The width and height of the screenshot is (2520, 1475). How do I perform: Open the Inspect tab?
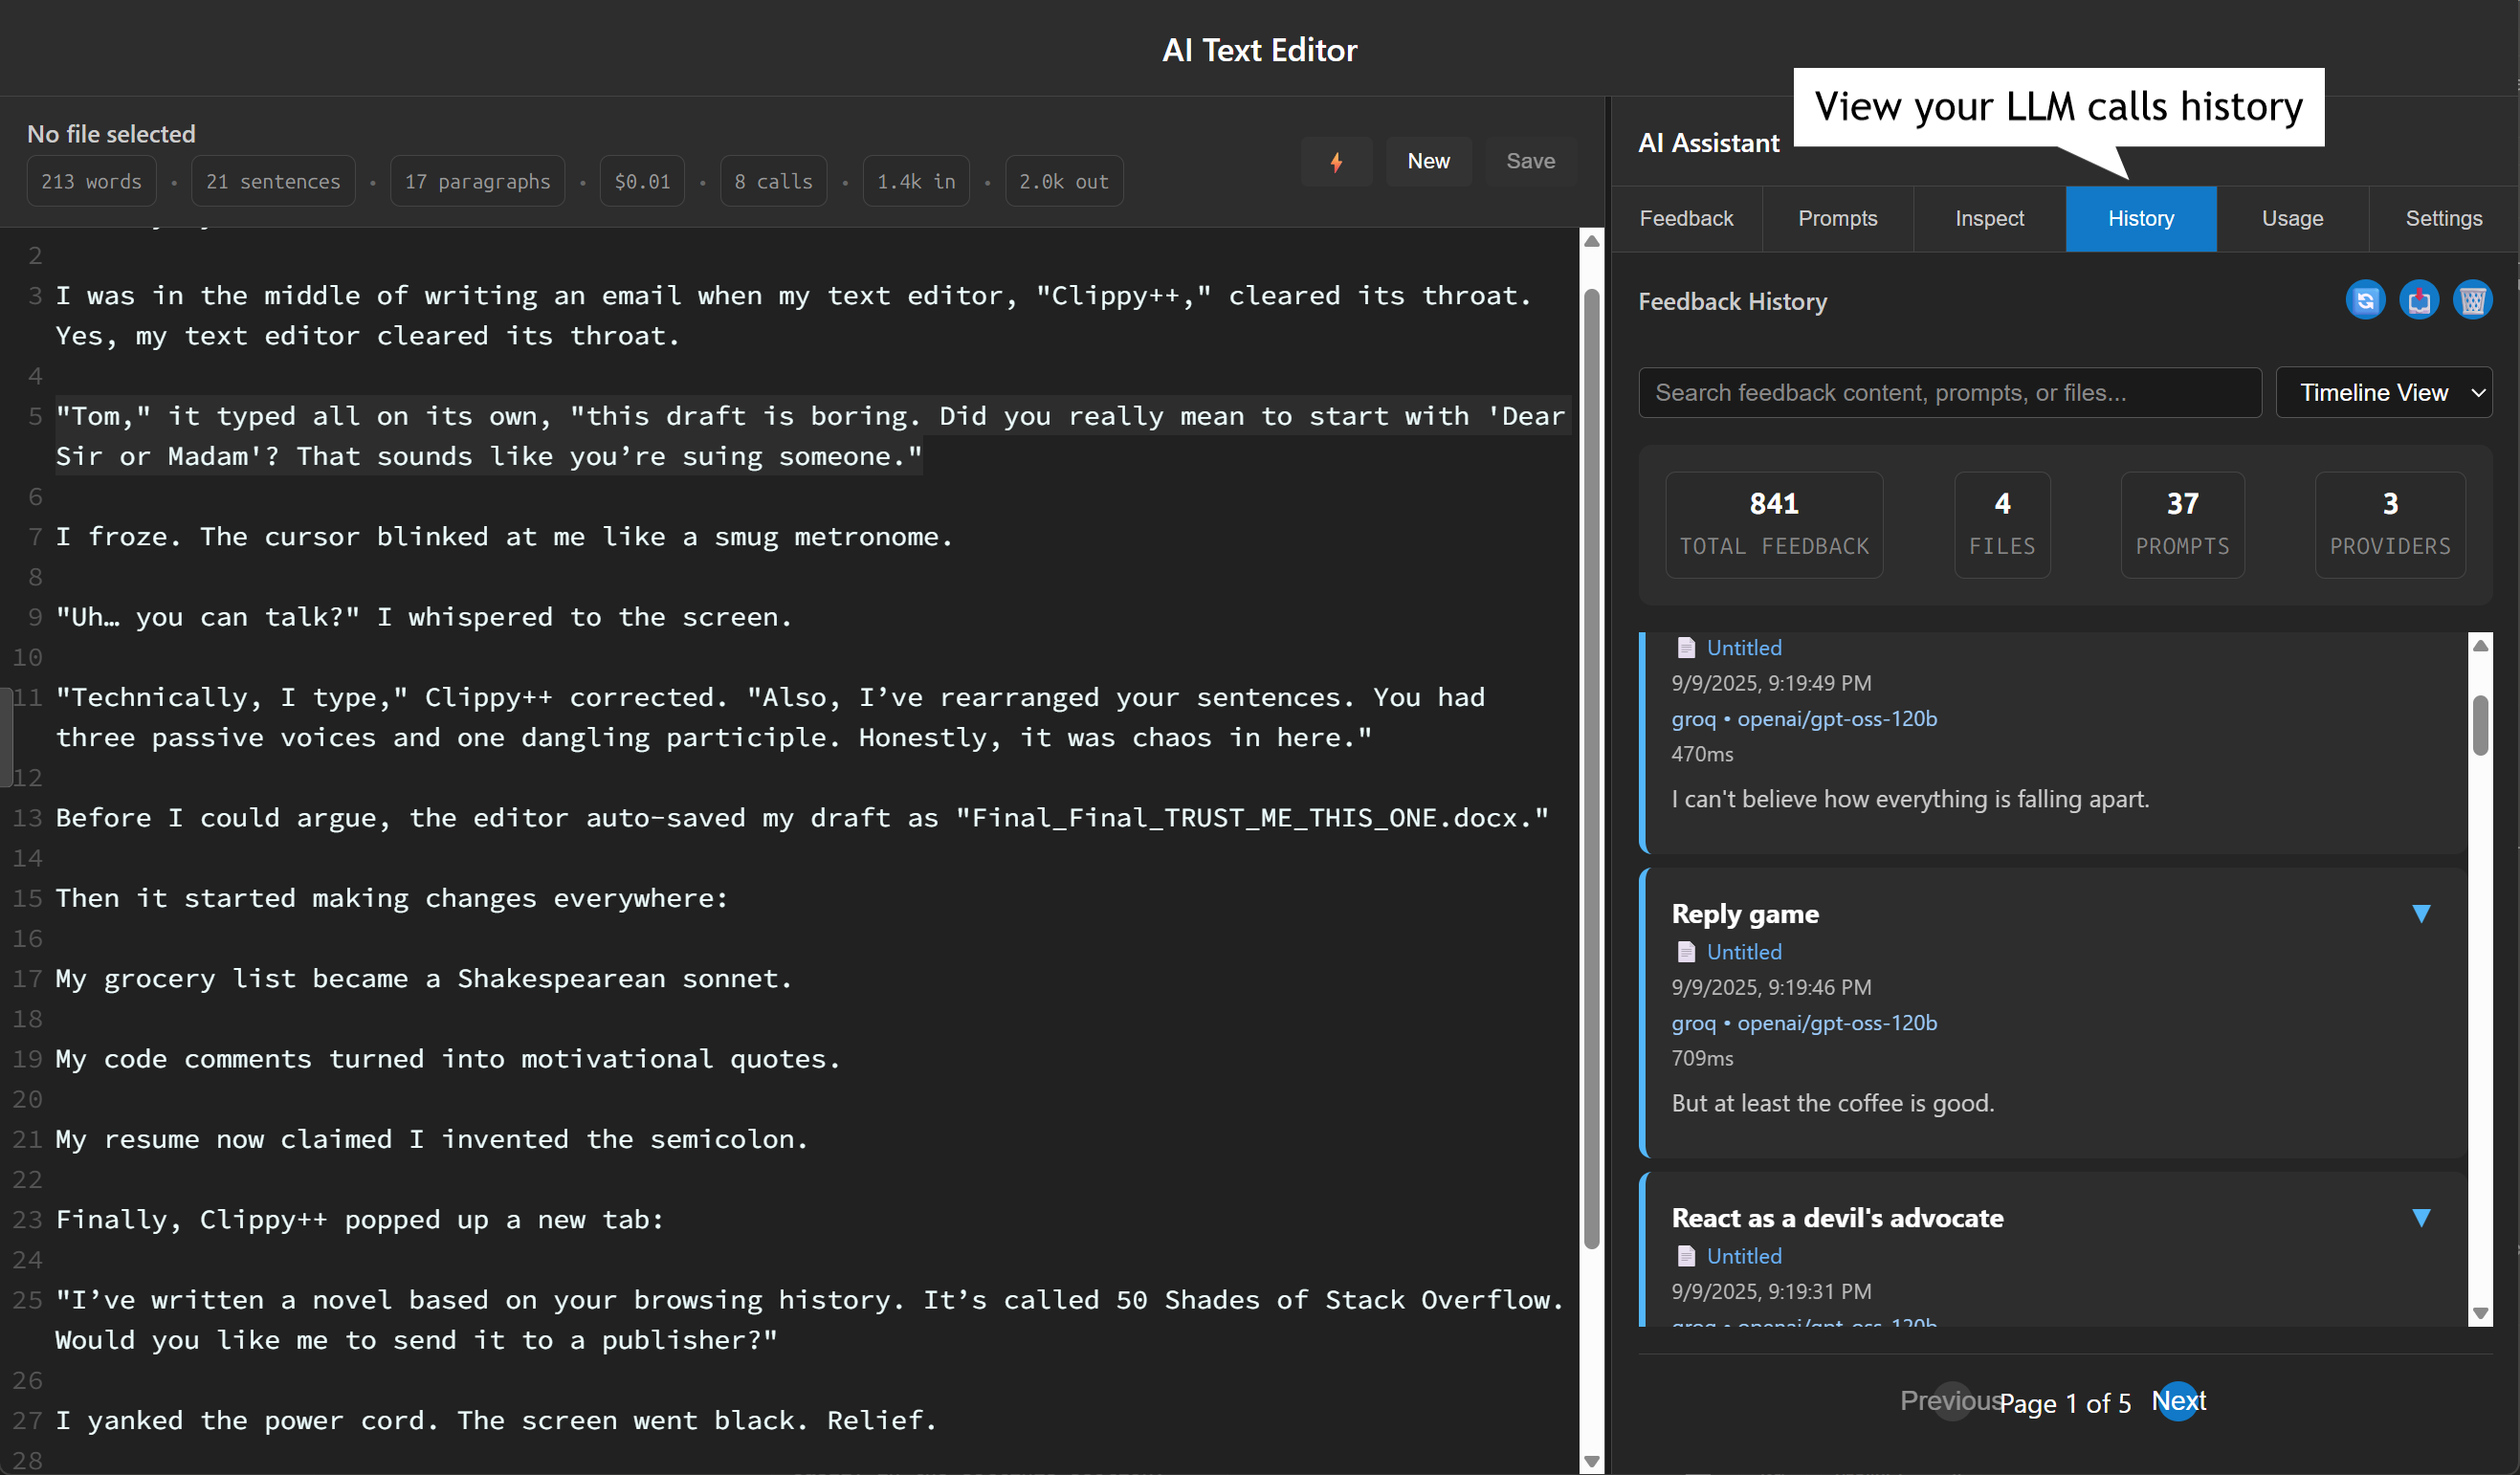[x=1988, y=218]
